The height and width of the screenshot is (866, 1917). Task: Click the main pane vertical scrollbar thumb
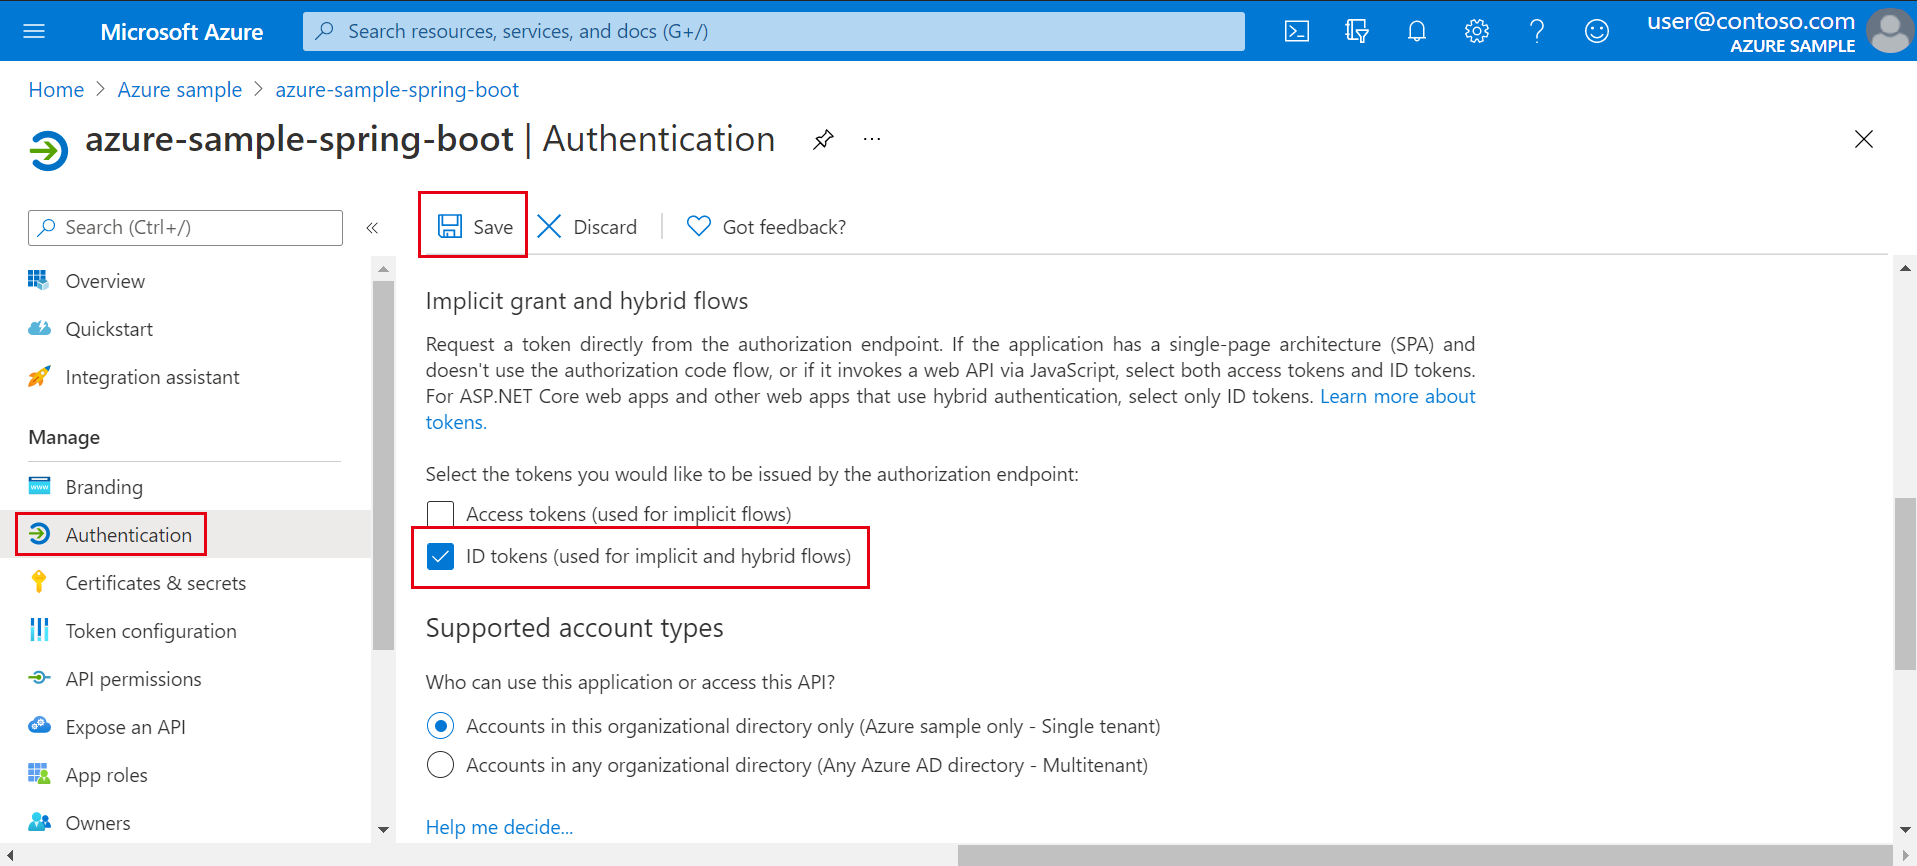(x=1905, y=584)
